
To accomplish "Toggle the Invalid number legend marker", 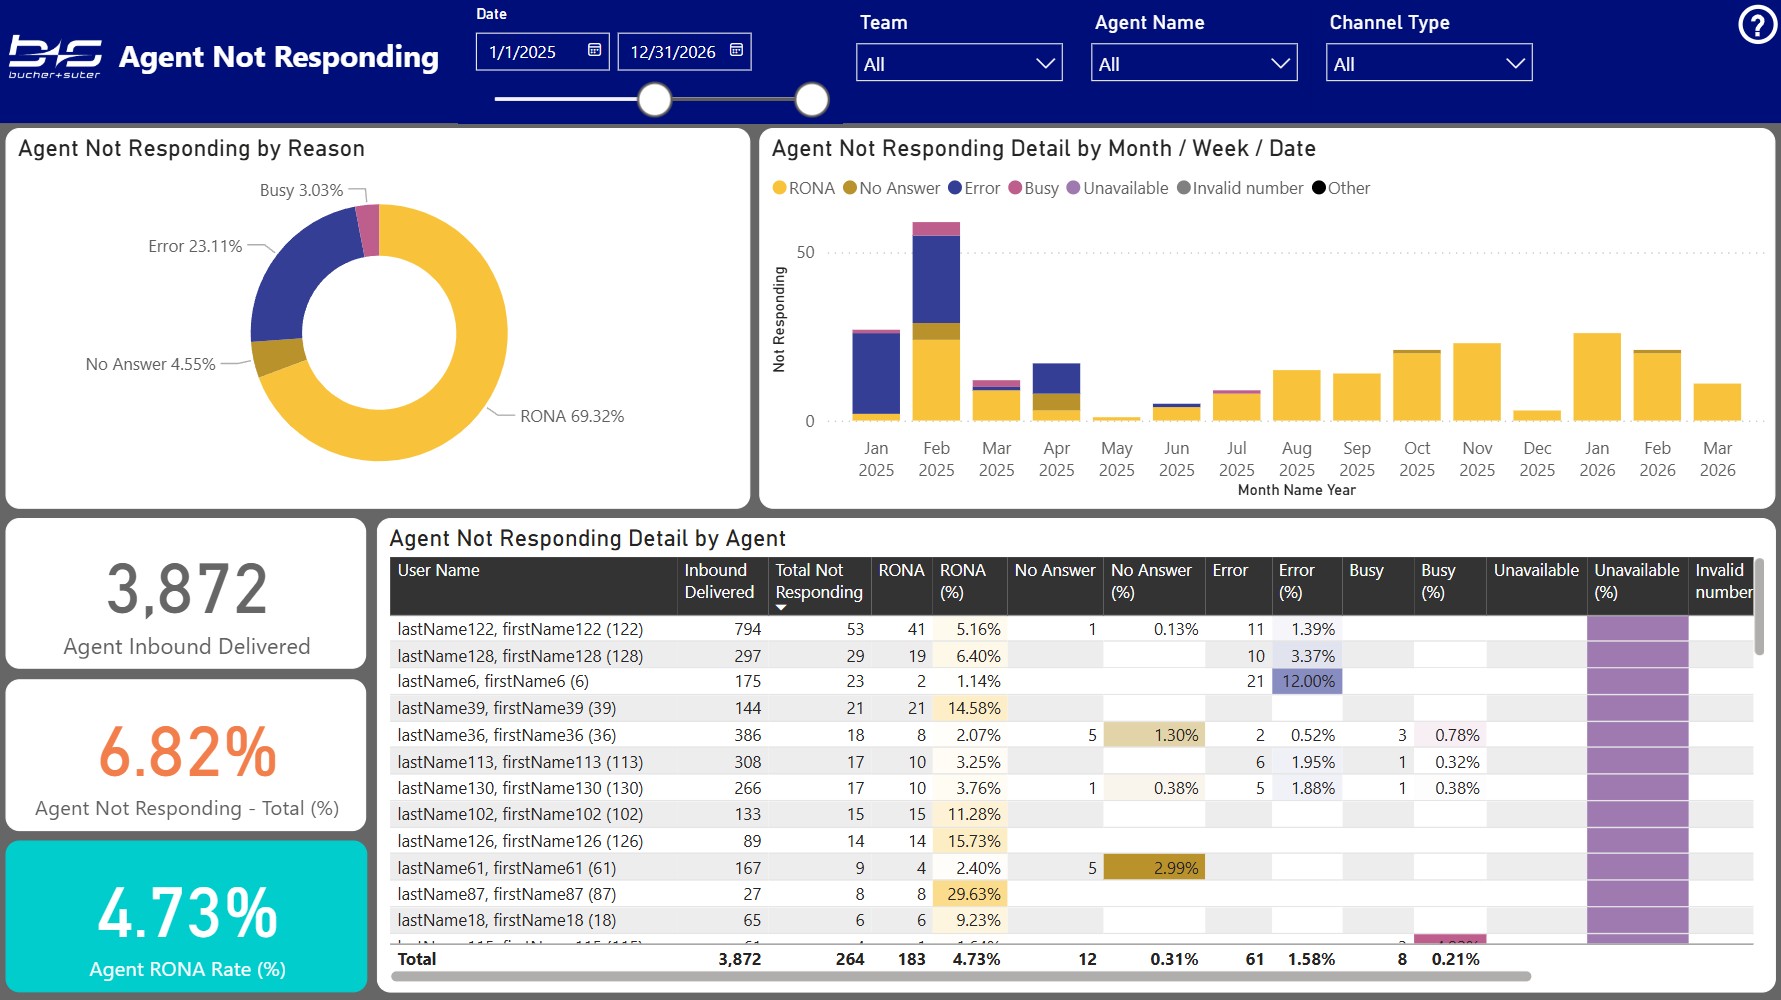I will point(1184,188).
